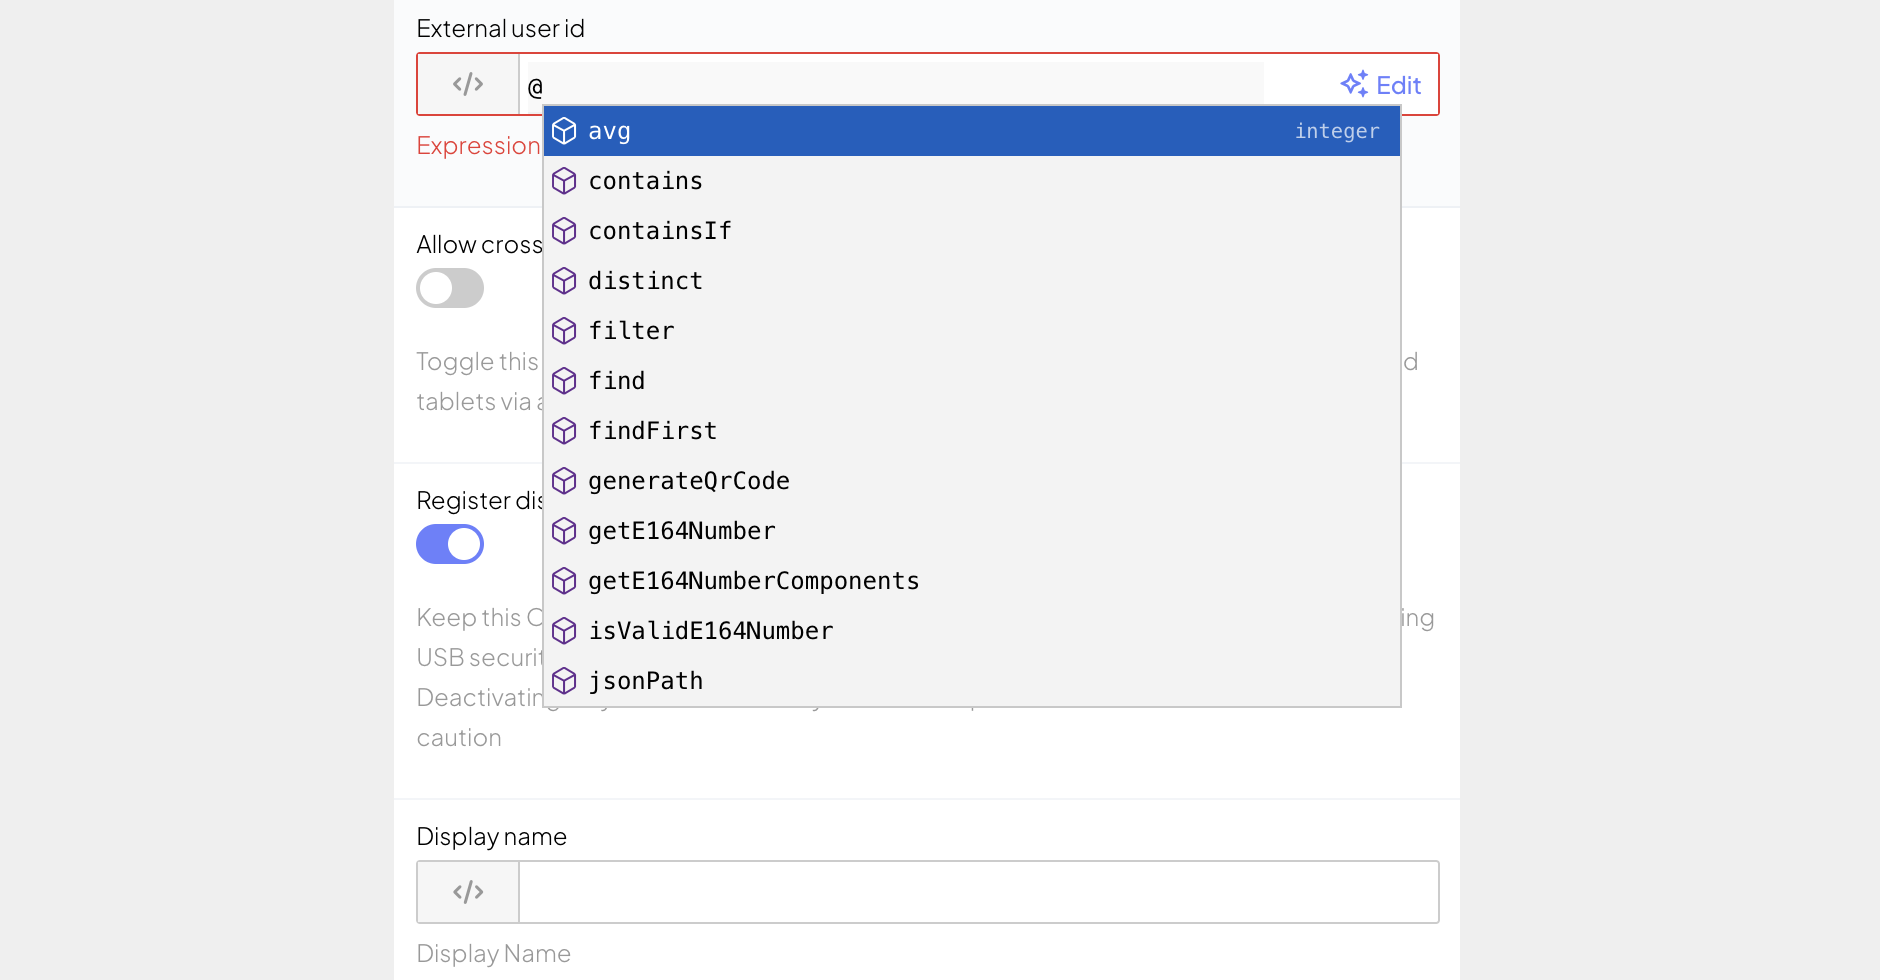Choose find from the function list
The width and height of the screenshot is (1880, 980).
pyautogui.click(x=617, y=381)
